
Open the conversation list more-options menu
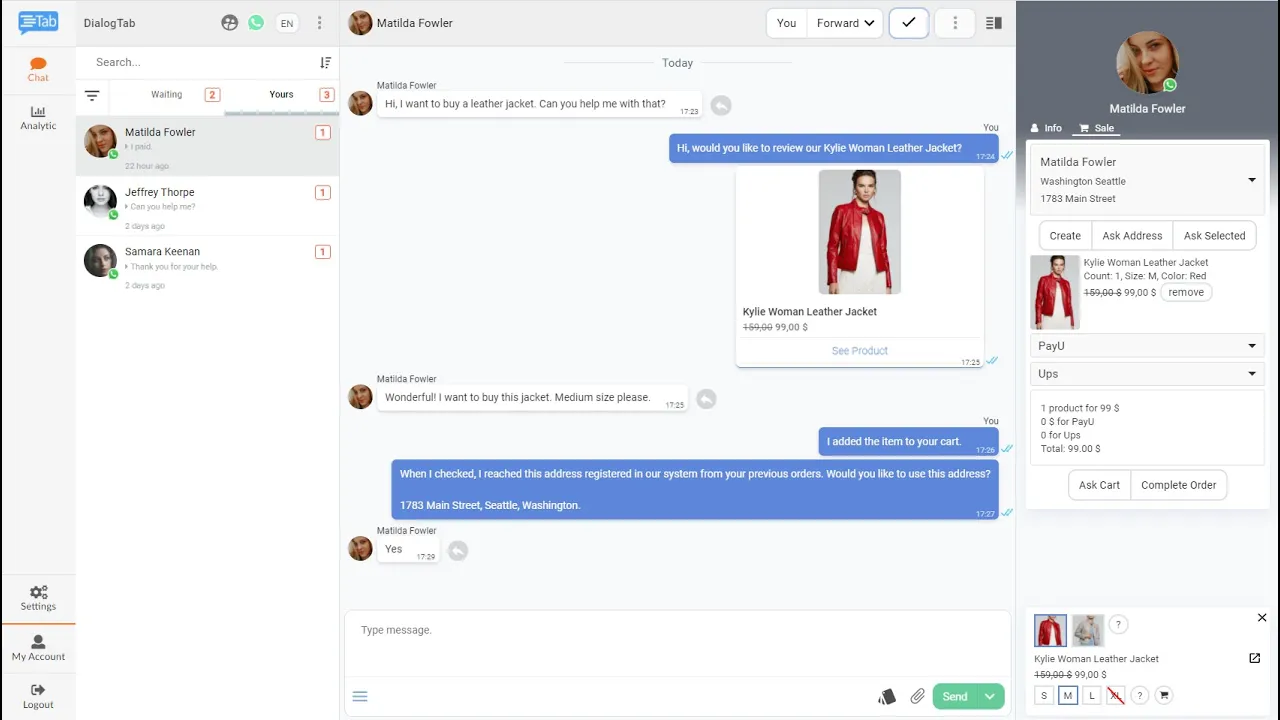tap(319, 23)
